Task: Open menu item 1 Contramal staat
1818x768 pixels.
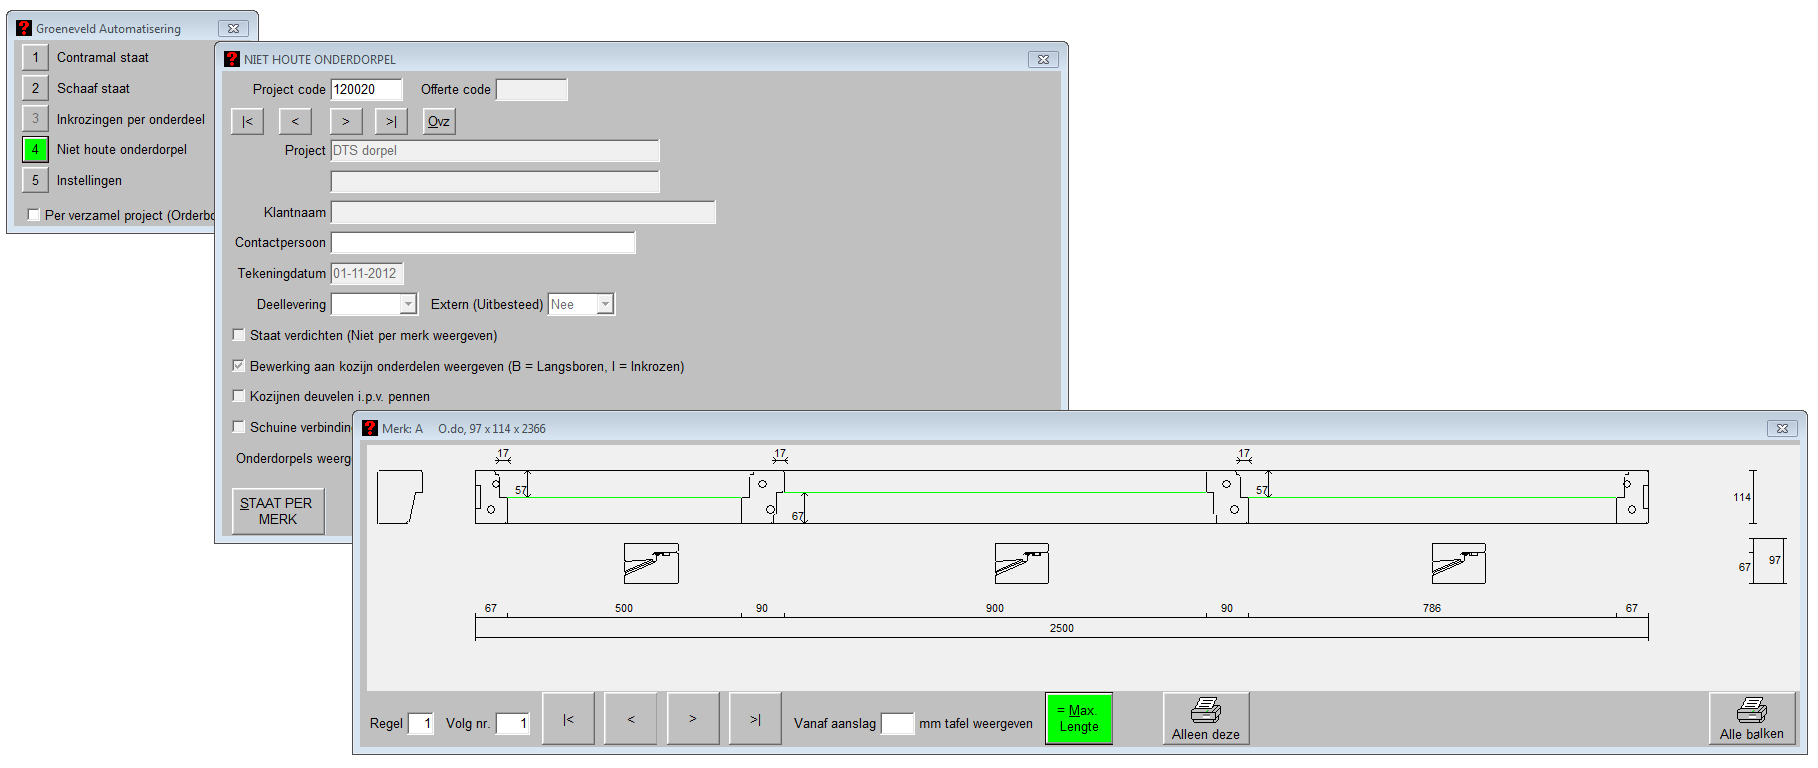Action: click(x=35, y=58)
